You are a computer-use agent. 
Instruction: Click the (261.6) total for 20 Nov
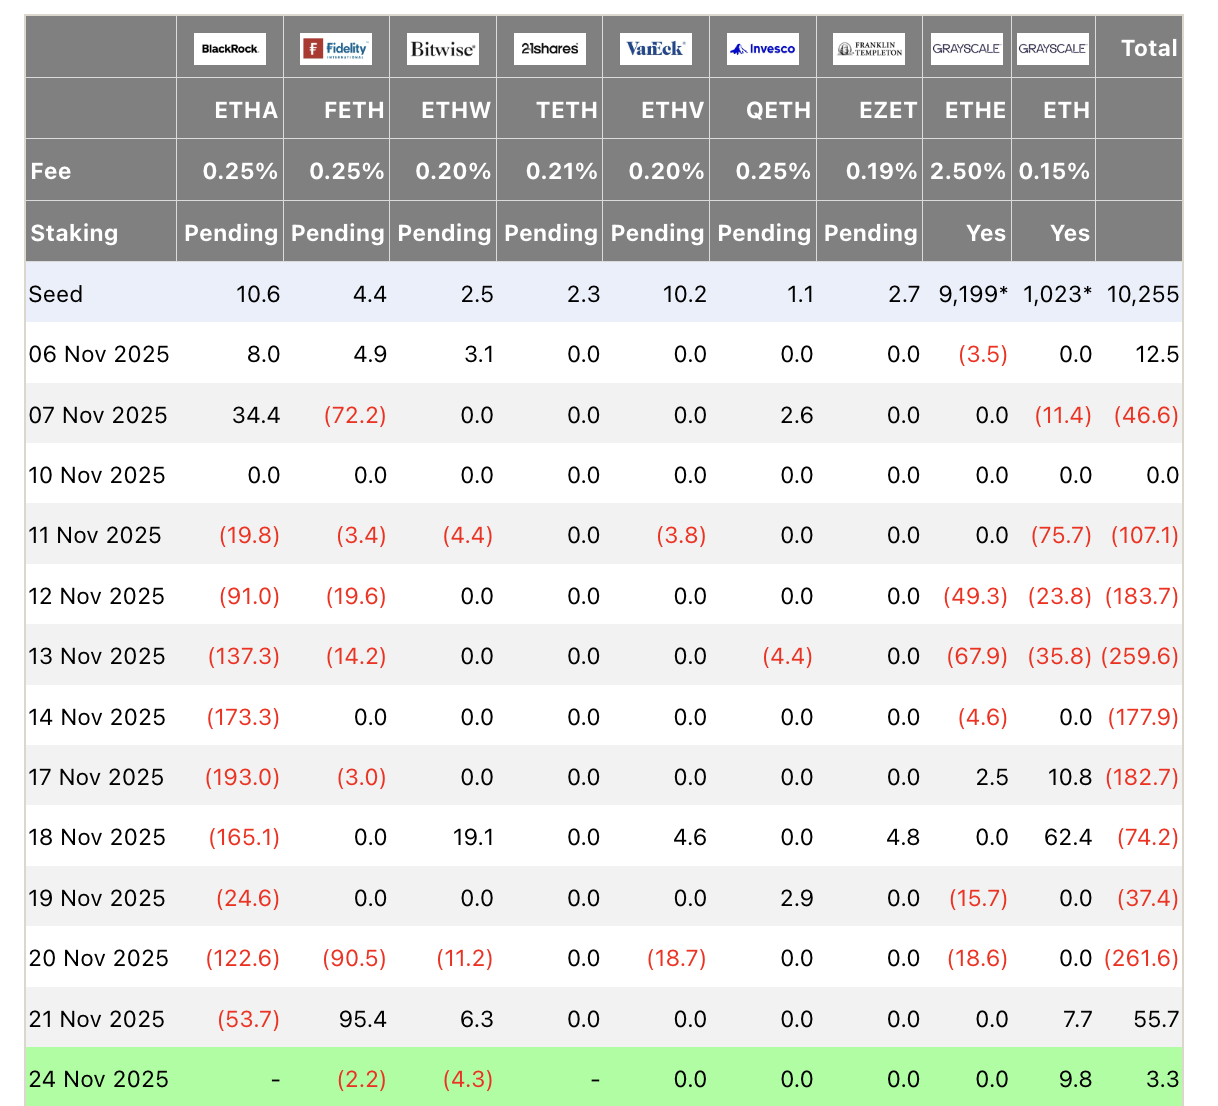click(x=1141, y=958)
